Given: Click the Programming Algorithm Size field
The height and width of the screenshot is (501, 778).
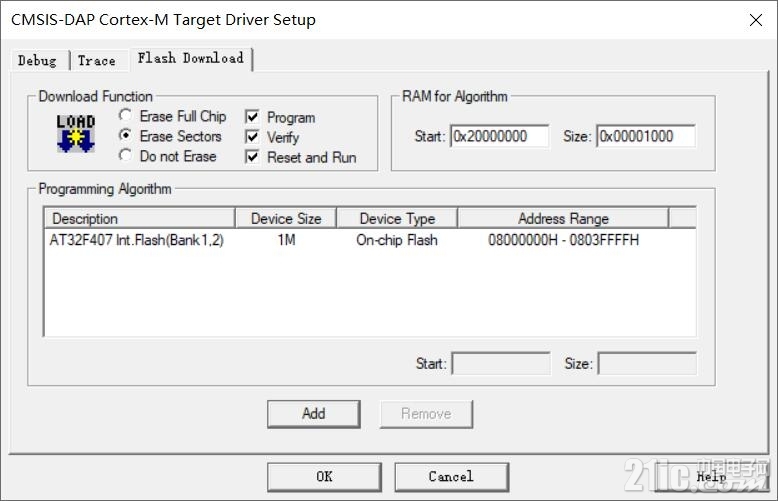Looking at the screenshot, I should (x=647, y=364).
